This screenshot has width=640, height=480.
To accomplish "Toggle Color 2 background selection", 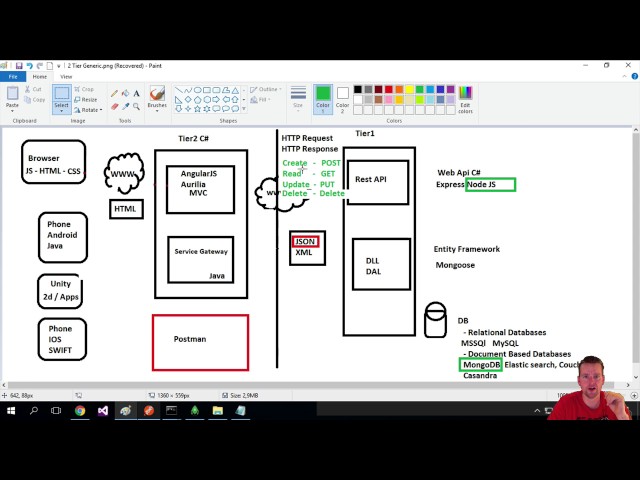I will coord(342,98).
